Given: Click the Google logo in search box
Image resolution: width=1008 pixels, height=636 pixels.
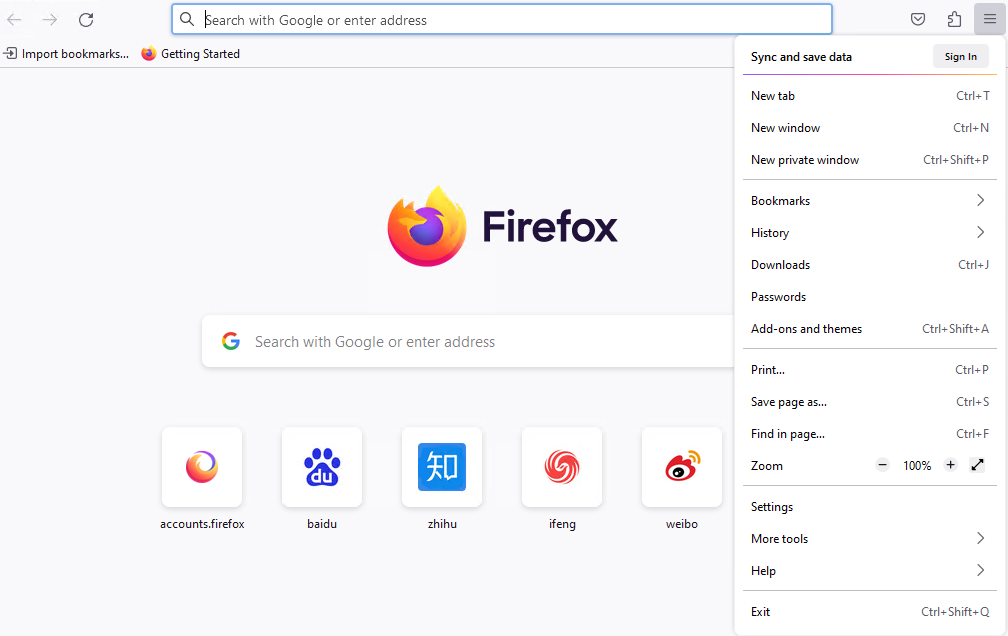Looking at the screenshot, I should pyautogui.click(x=231, y=341).
